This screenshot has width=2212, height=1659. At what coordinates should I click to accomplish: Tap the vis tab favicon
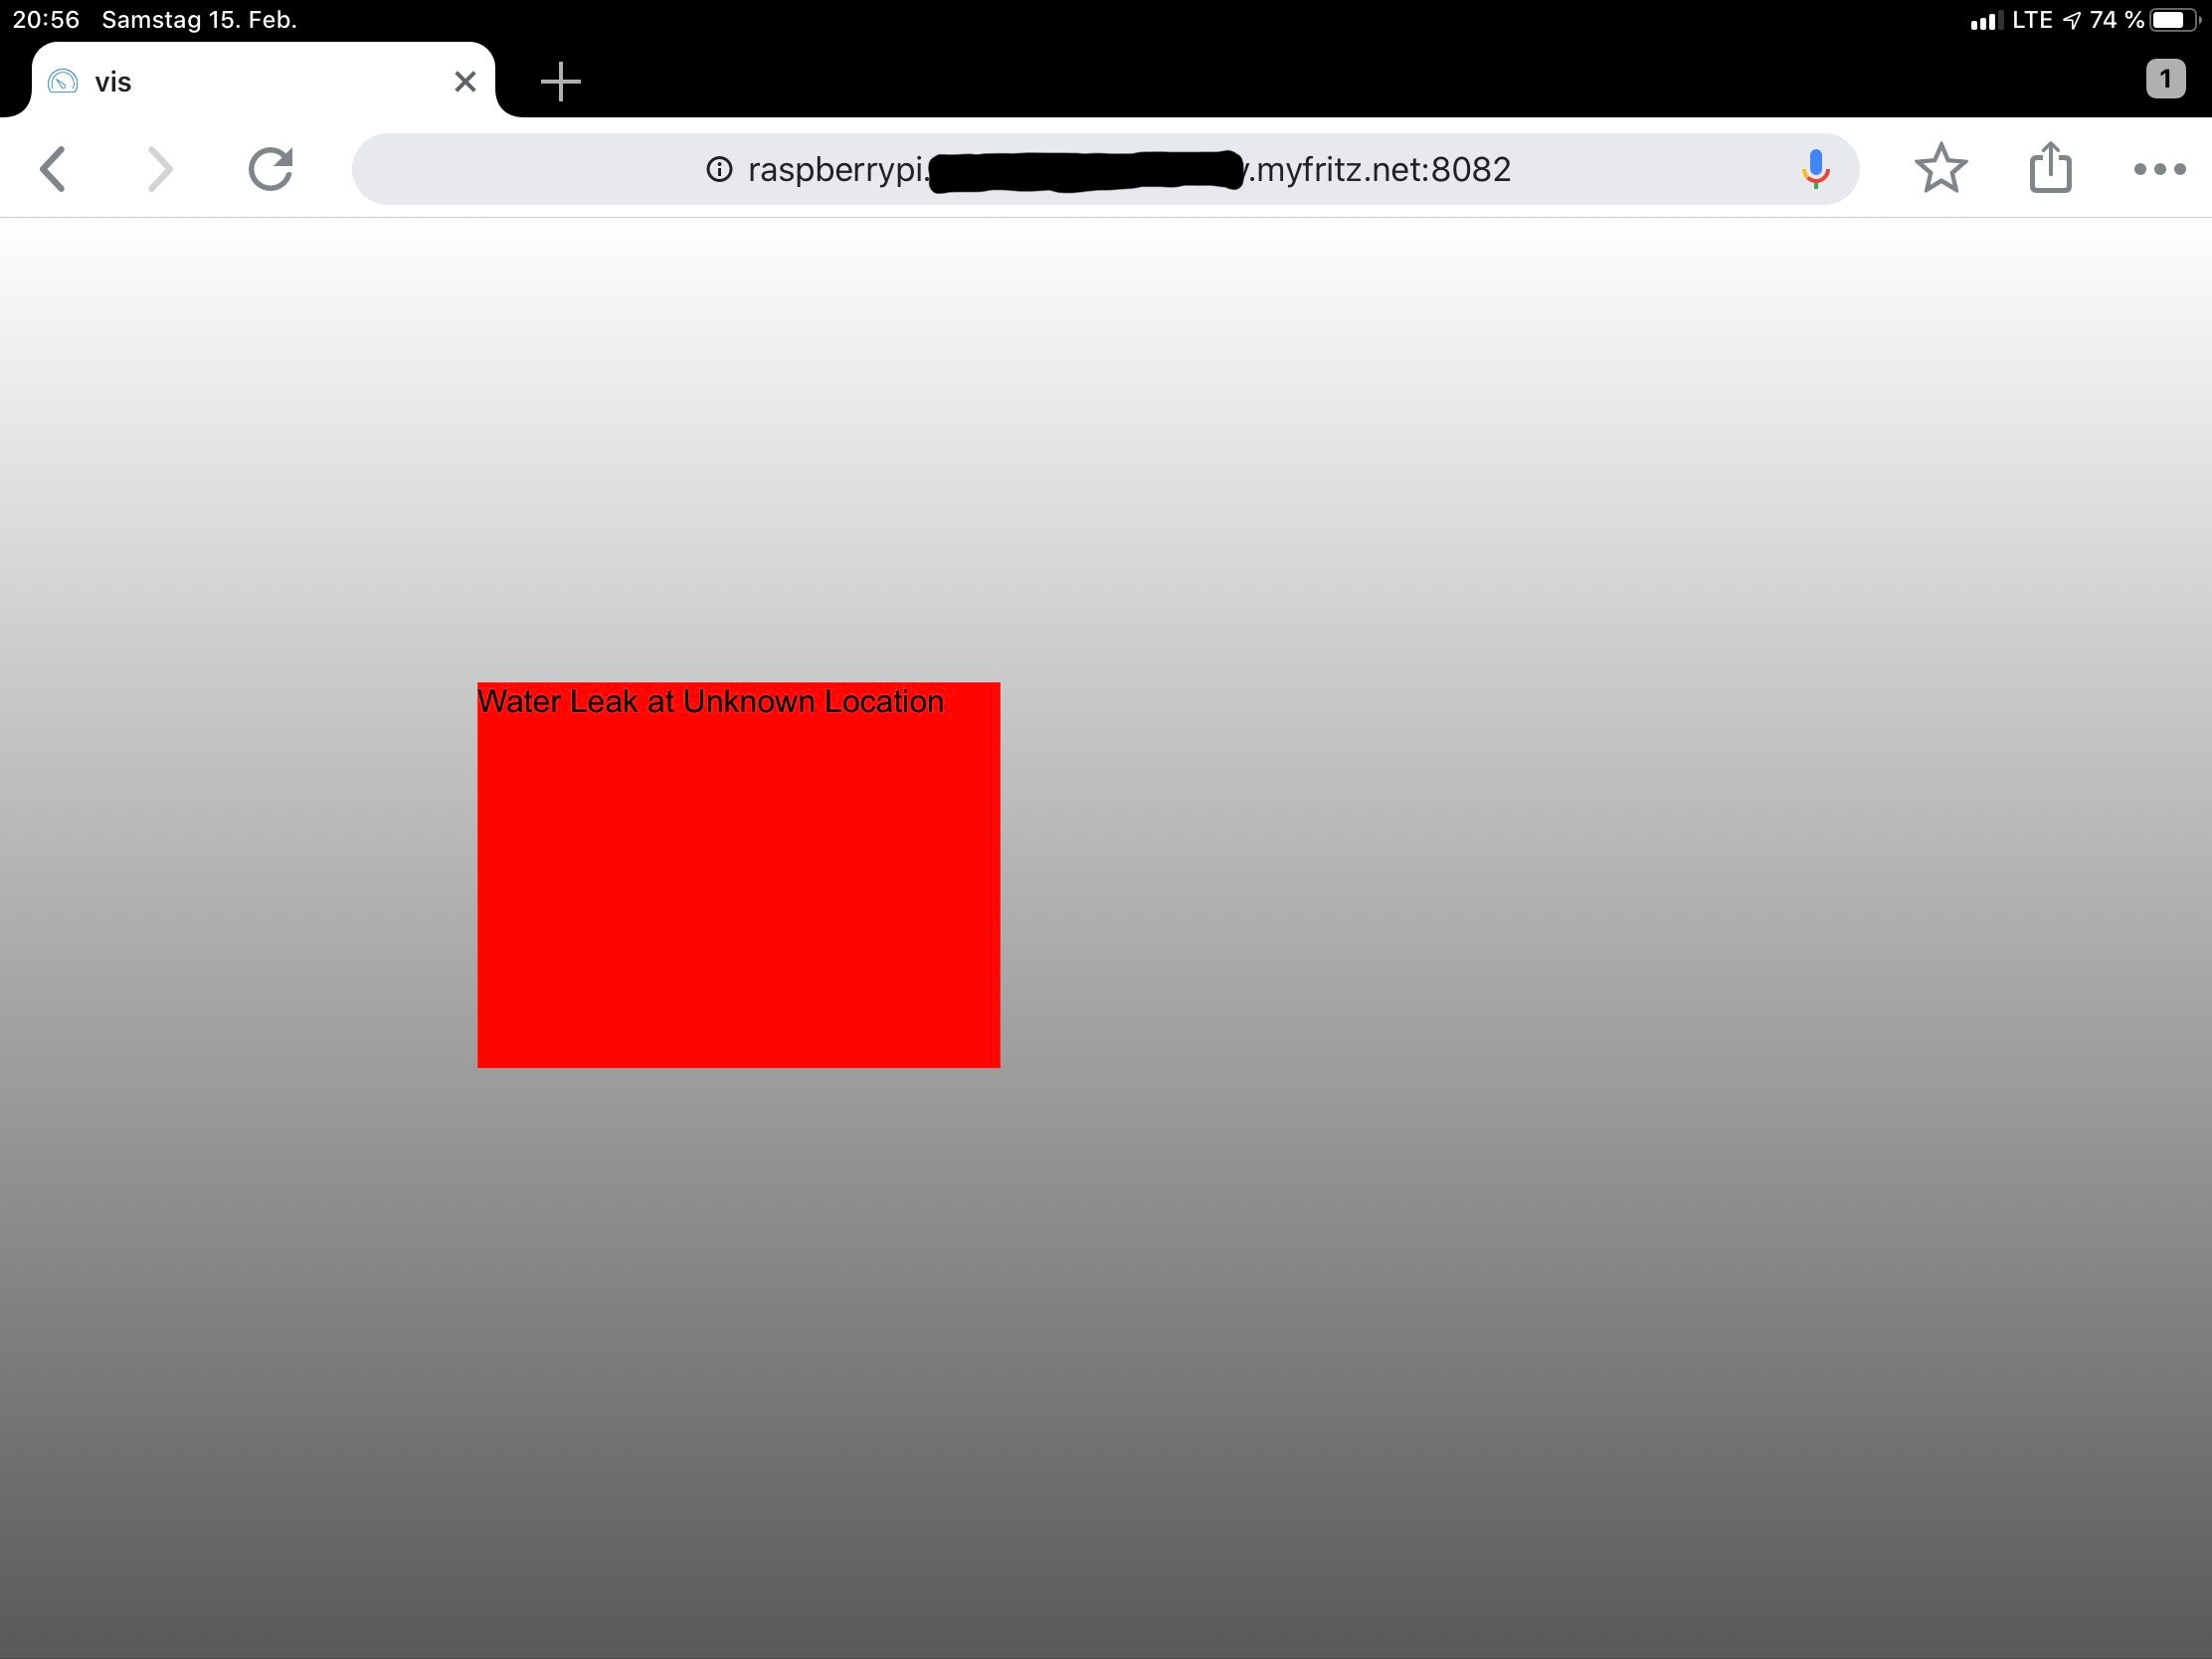[63, 82]
